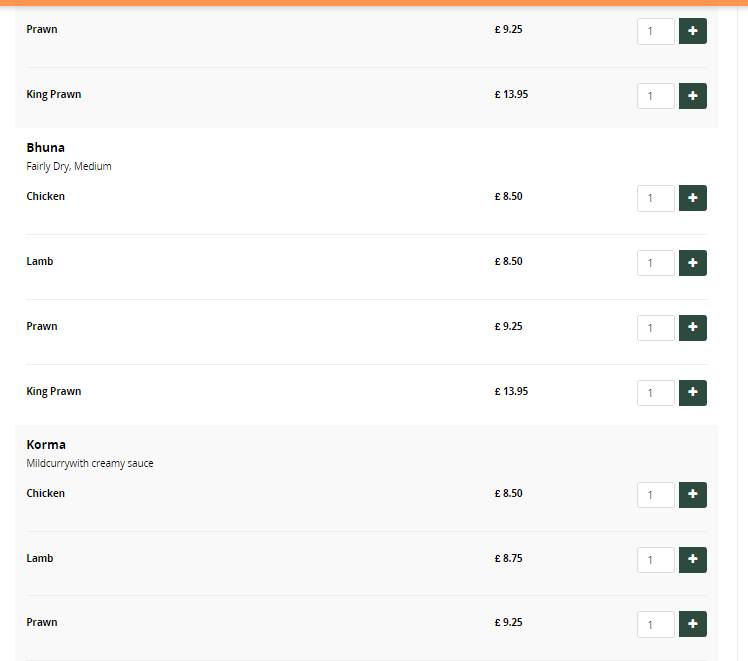Select quantity field for Bhuna Lamb
Screen dimensions: 748x661
(656, 263)
